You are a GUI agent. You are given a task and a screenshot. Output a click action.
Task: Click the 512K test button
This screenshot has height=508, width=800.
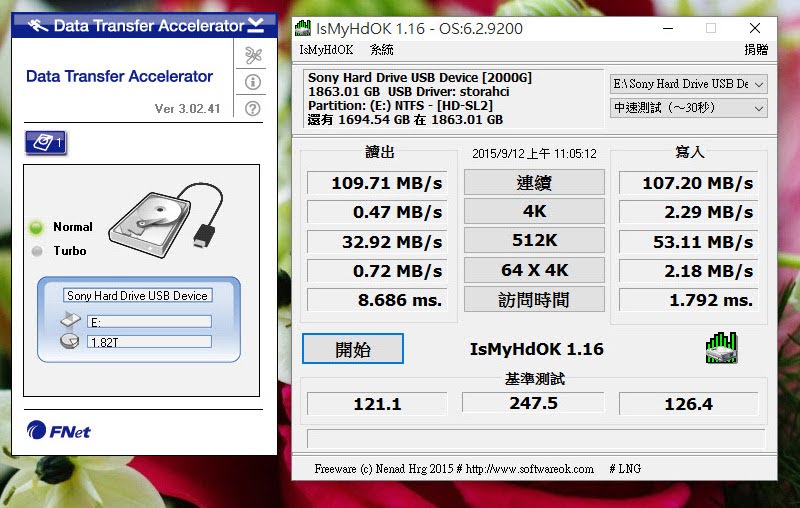pyautogui.click(x=534, y=240)
